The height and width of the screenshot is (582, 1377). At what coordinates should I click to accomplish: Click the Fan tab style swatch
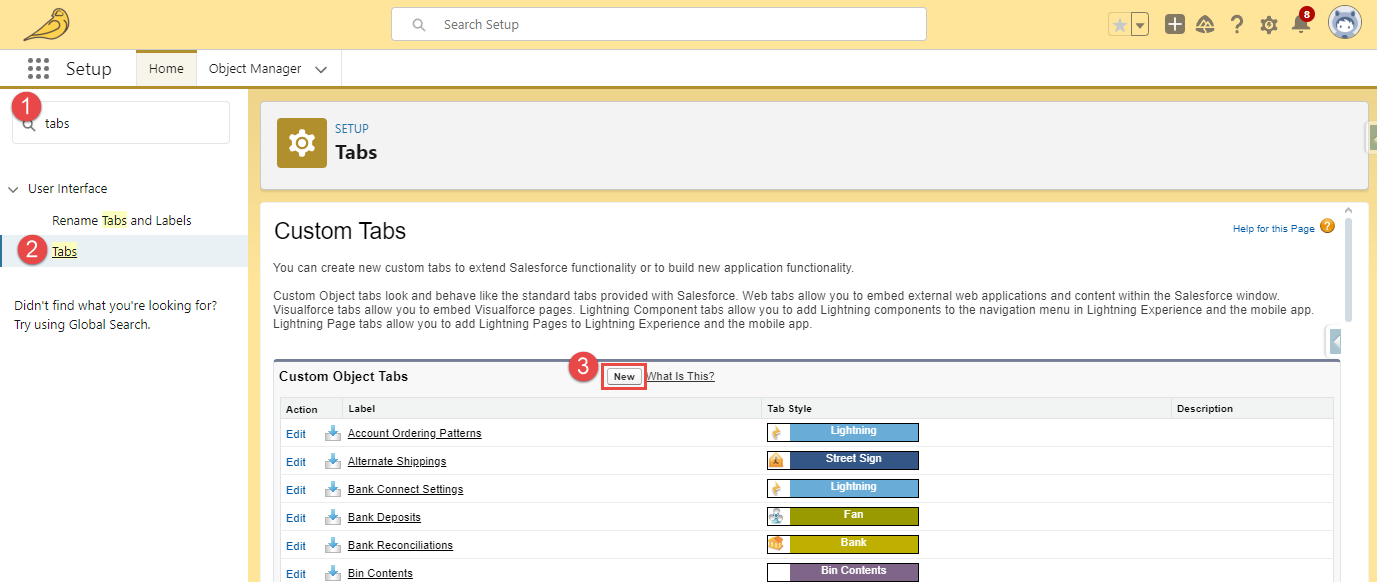tap(843, 516)
